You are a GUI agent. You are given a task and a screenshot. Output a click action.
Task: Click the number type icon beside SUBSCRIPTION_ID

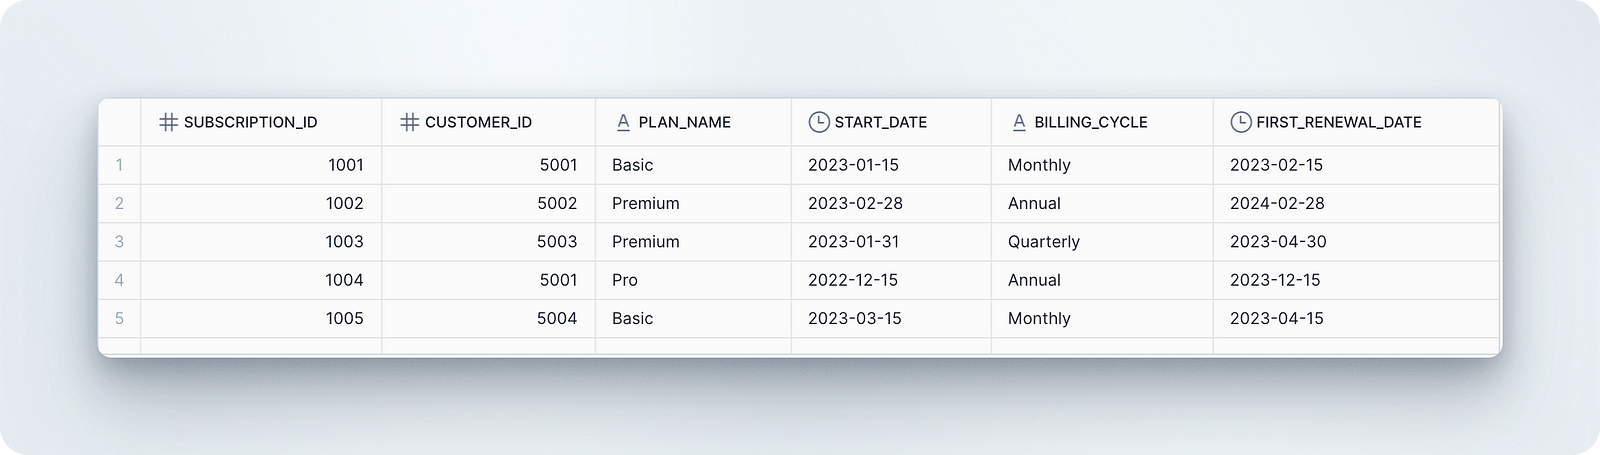click(169, 122)
